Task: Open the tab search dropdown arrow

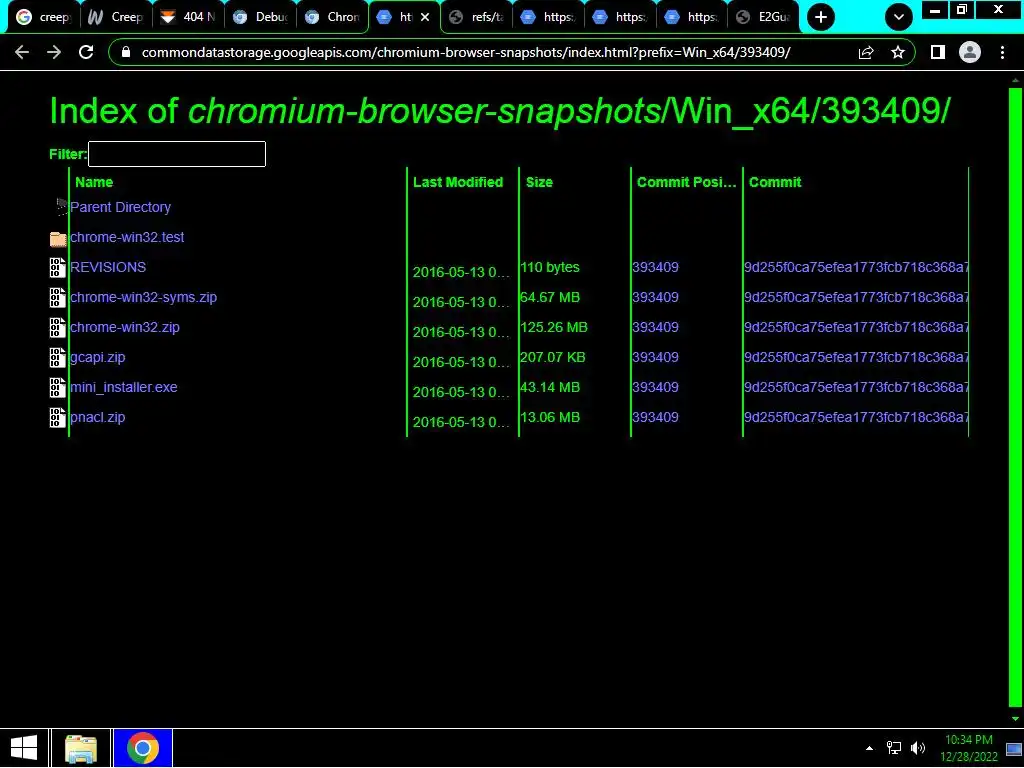Action: [x=899, y=17]
